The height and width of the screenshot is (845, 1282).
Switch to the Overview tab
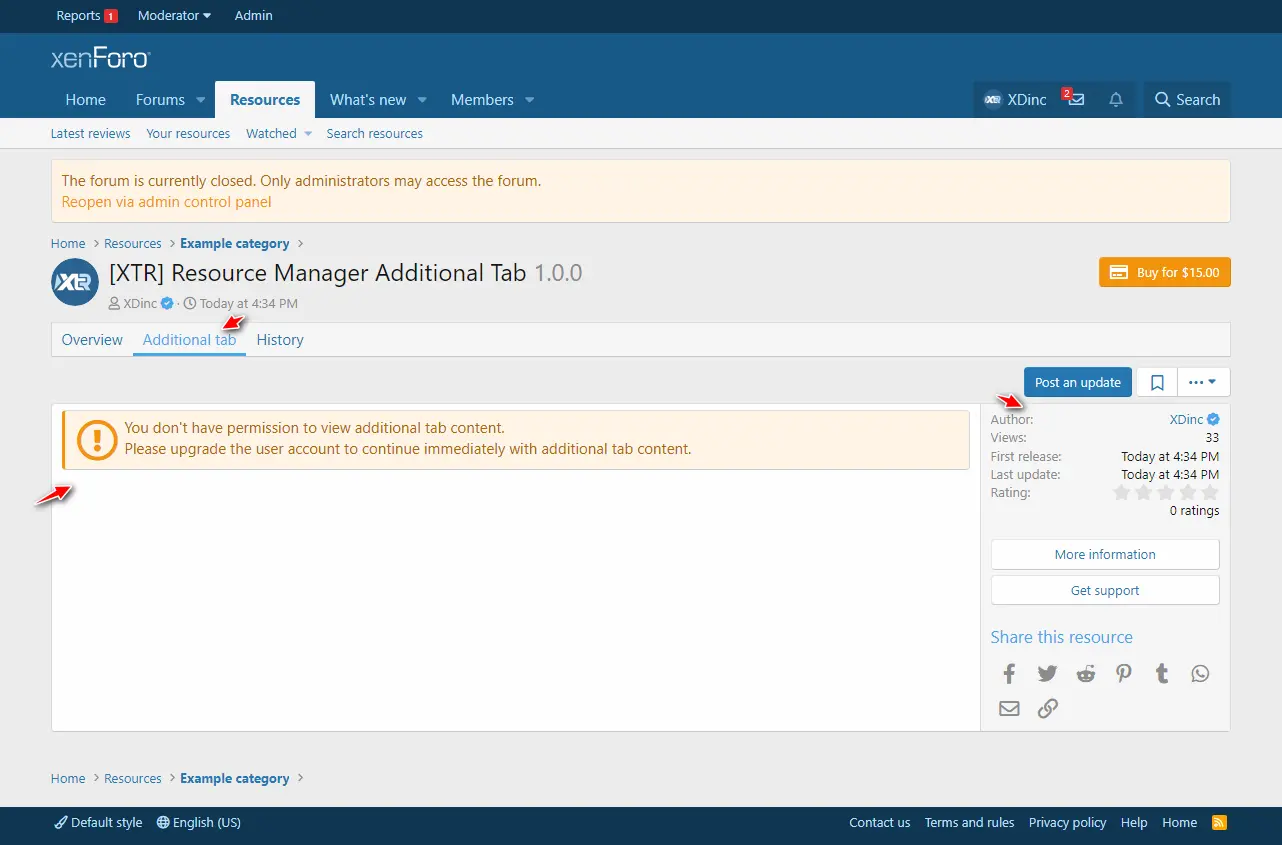pos(92,340)
